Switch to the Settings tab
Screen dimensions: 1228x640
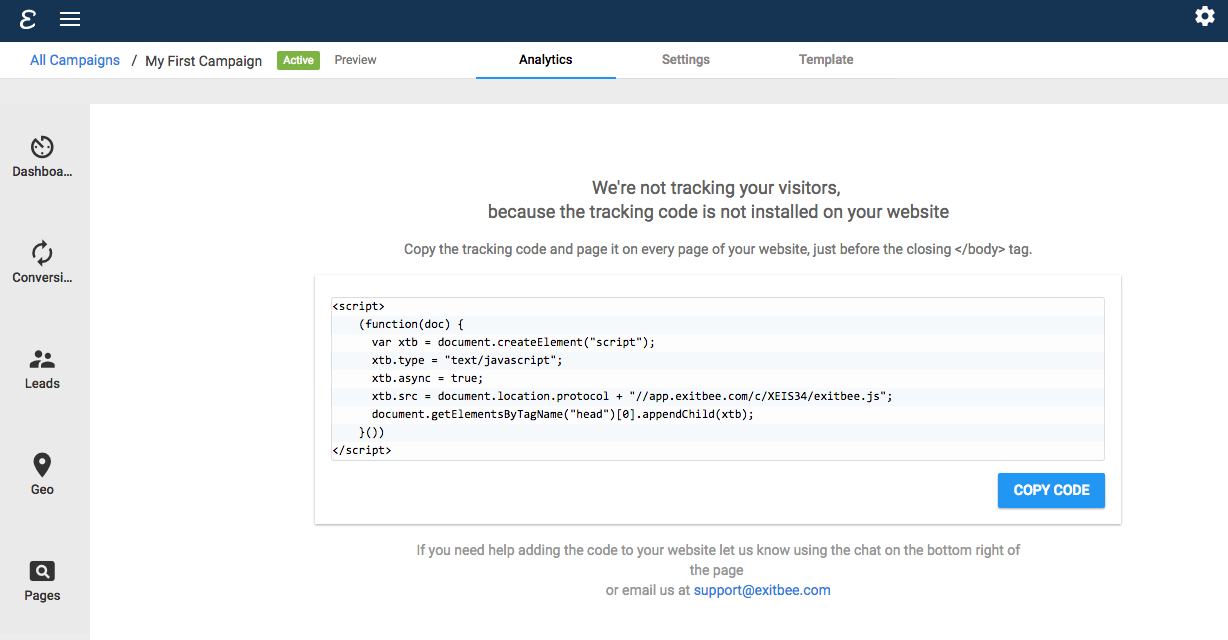pos(686,60)
